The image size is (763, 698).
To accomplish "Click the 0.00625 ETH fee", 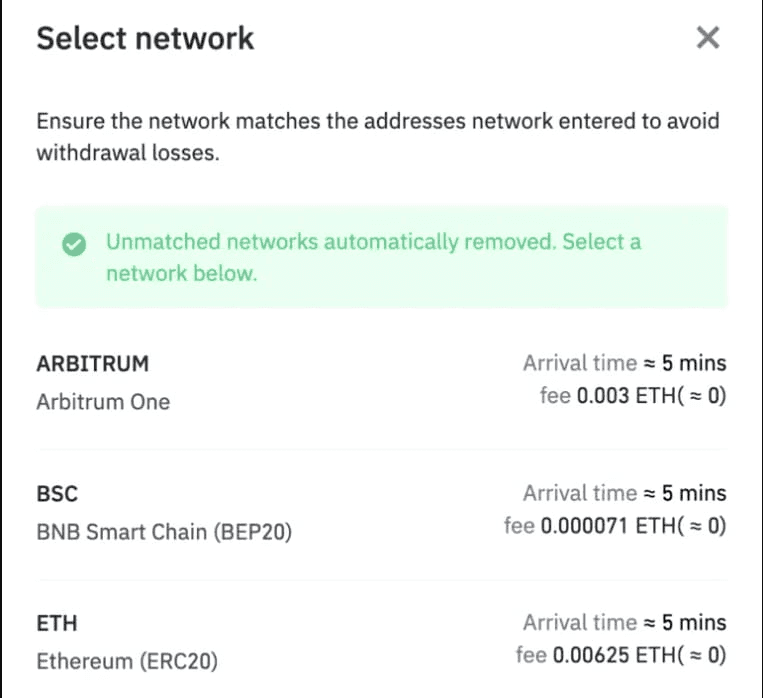I will [x=621, y=655].
